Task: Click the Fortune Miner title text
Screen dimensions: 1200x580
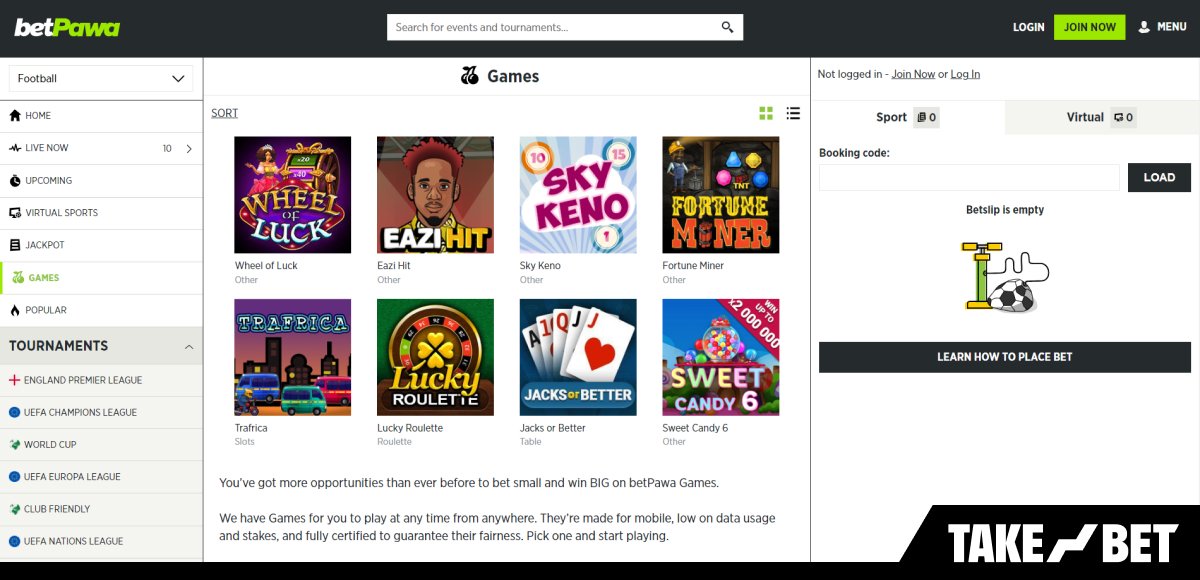Action: coord(693,266)
